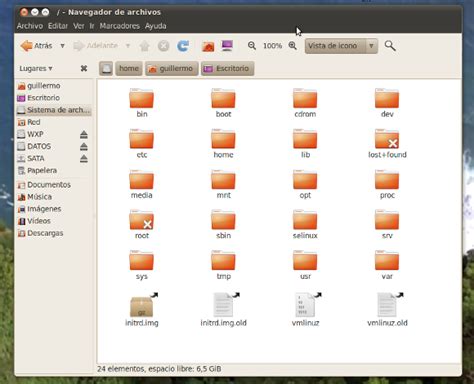This screenshot has width=474, height=384.
Task: Open the Marcadores menu
Action: [120, 26]
